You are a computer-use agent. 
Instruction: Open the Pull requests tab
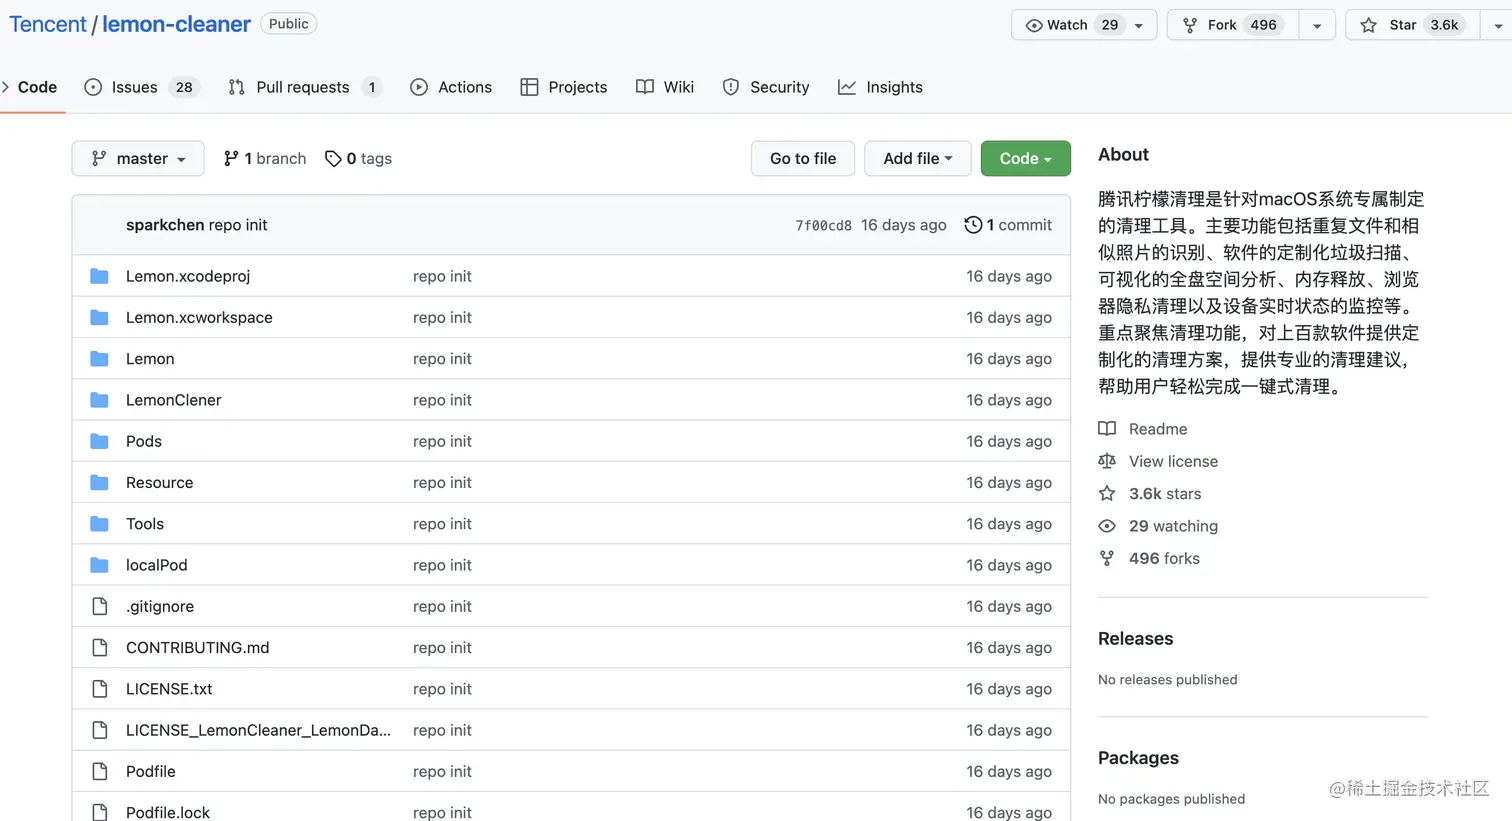[305, 87]
